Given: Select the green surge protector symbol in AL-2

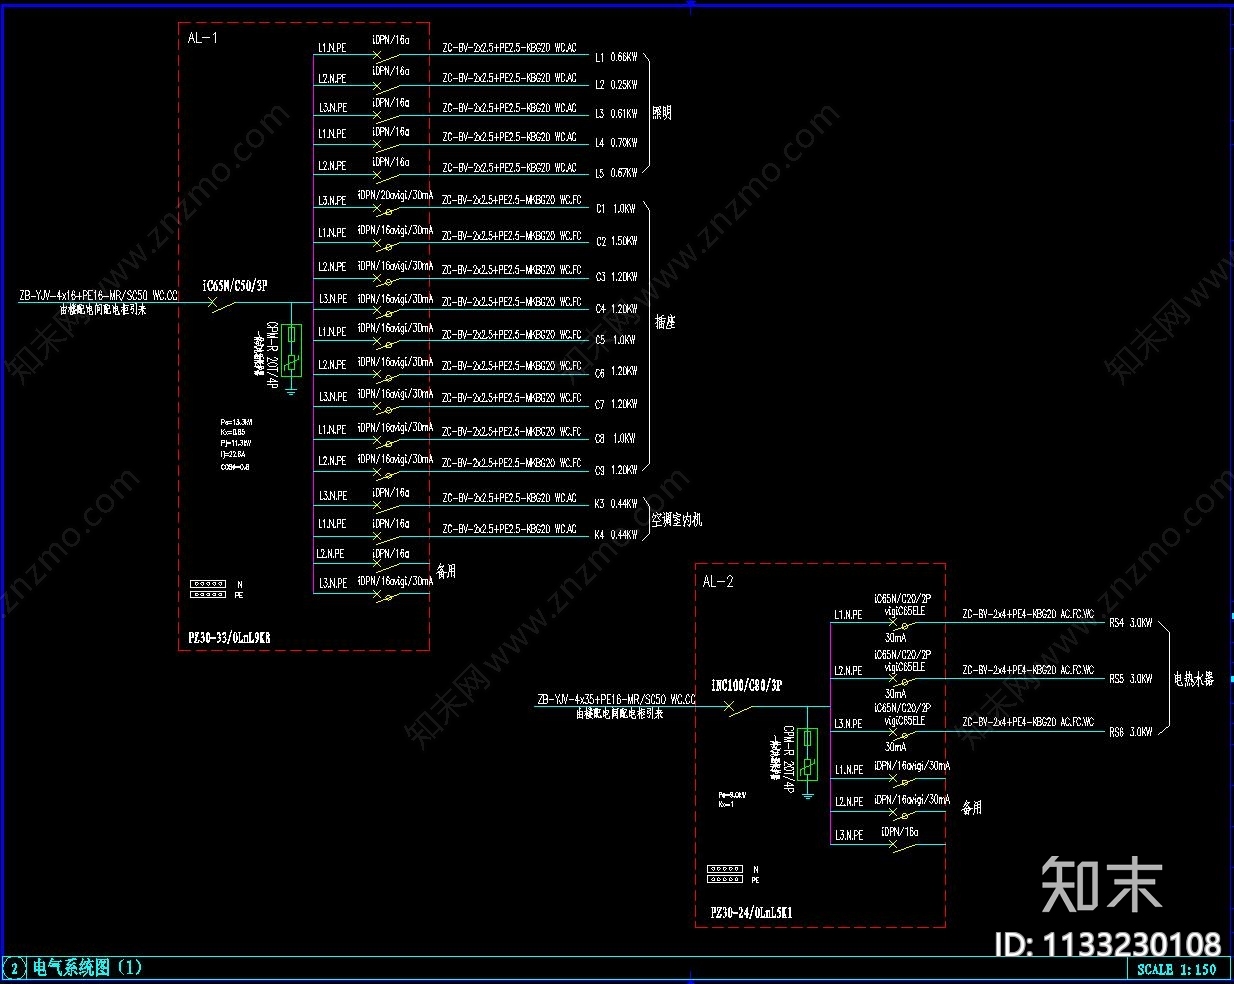Looking at the screenshot, I should pyautogui.click(x=808, y=754).
